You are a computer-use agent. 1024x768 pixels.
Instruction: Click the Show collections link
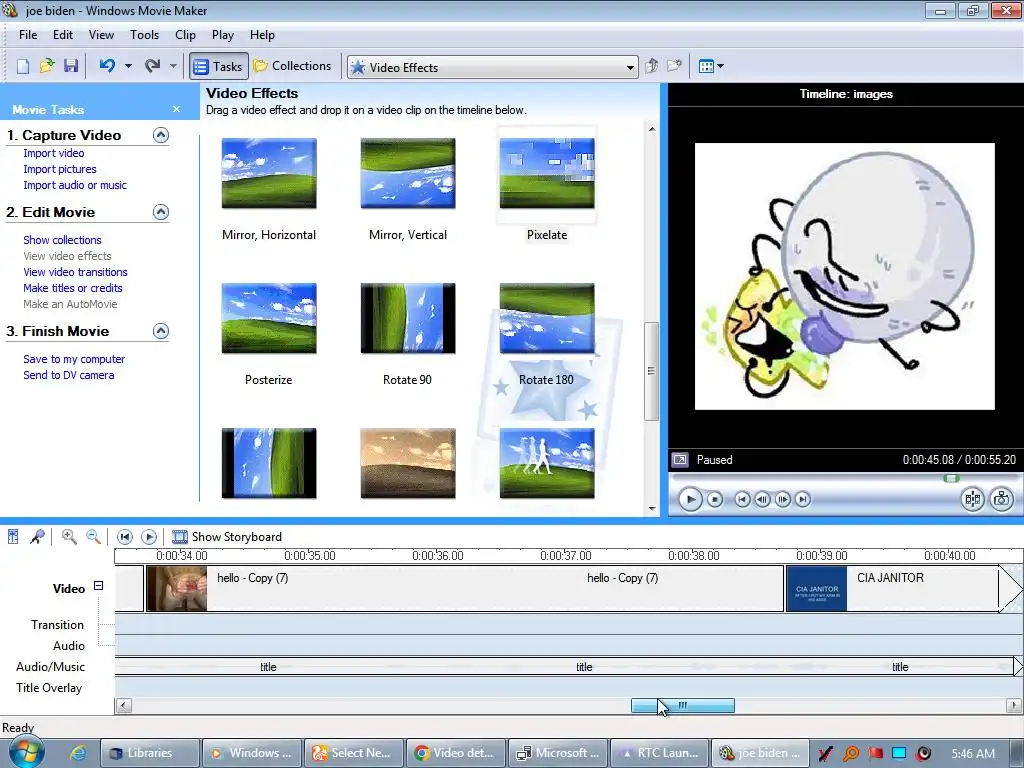click(62, 240)
